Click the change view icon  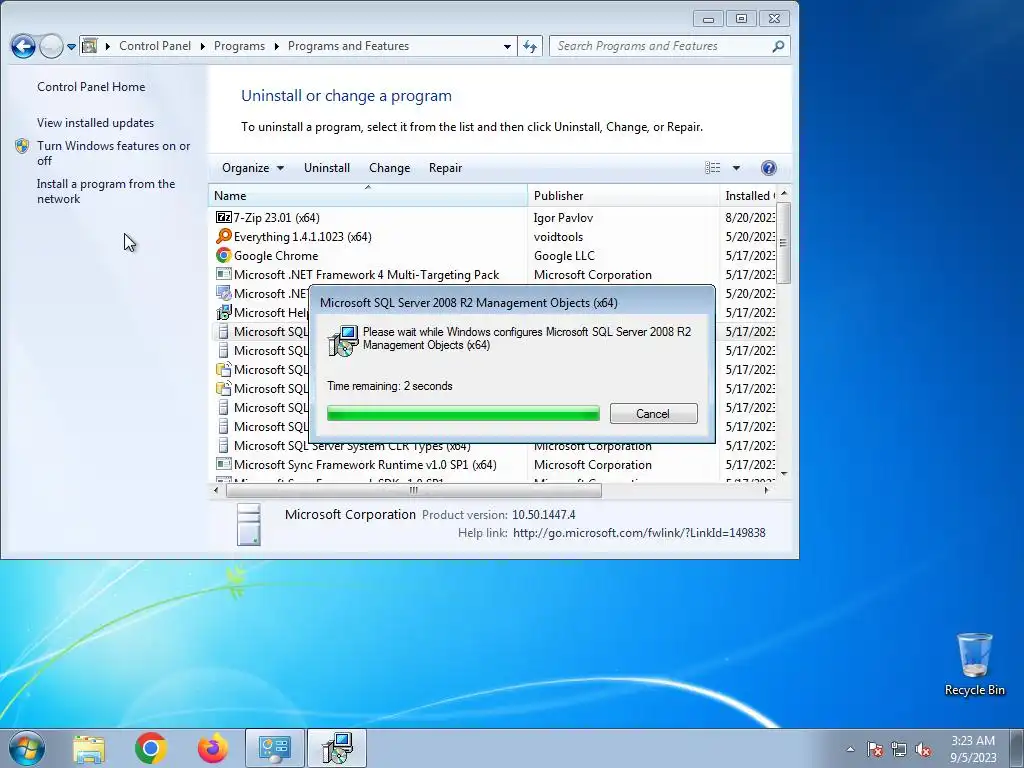tap(712, 168)
